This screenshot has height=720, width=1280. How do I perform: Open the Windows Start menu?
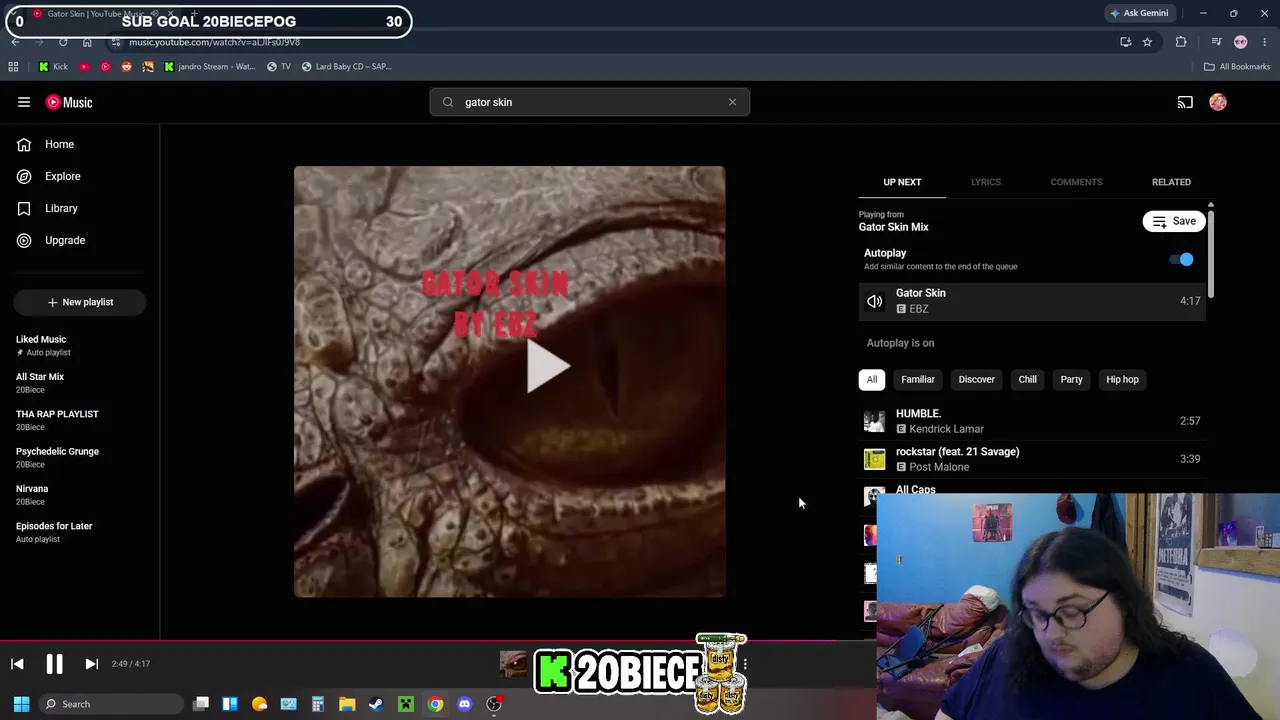pos(21,704)
